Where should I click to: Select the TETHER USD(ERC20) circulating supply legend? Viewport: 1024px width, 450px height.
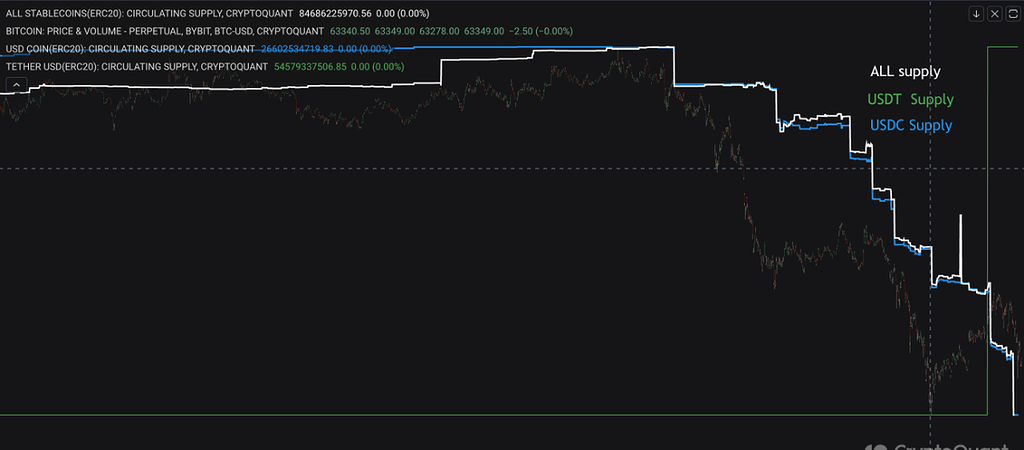tap(136, 66)
